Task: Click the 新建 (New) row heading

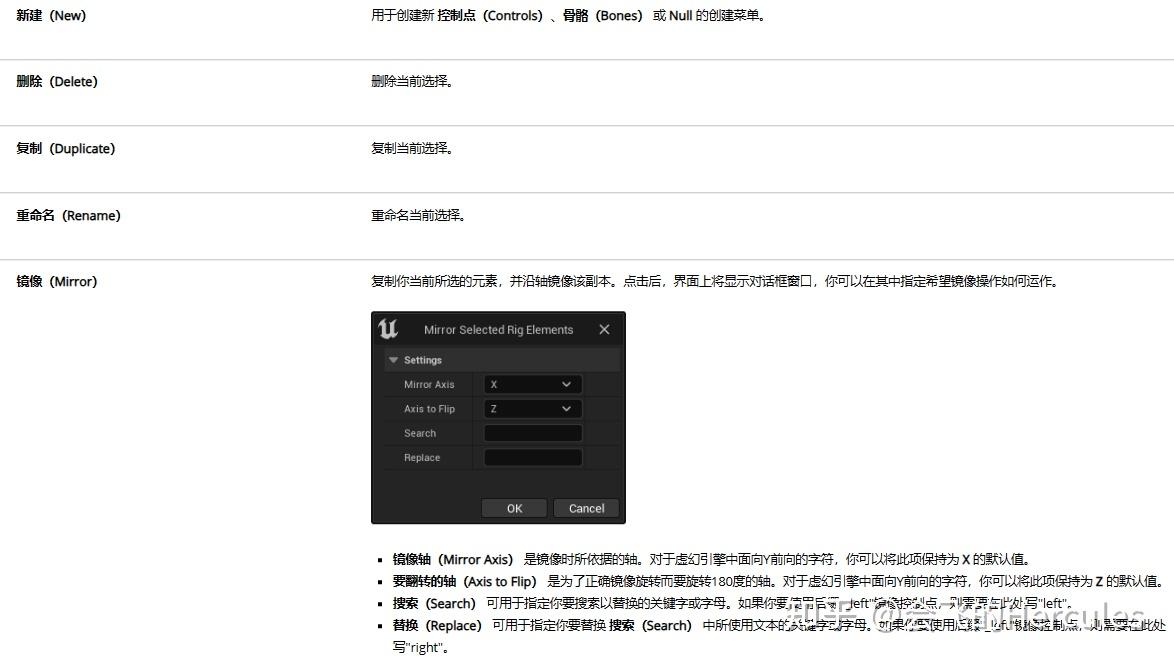Action: pos(51,16)
